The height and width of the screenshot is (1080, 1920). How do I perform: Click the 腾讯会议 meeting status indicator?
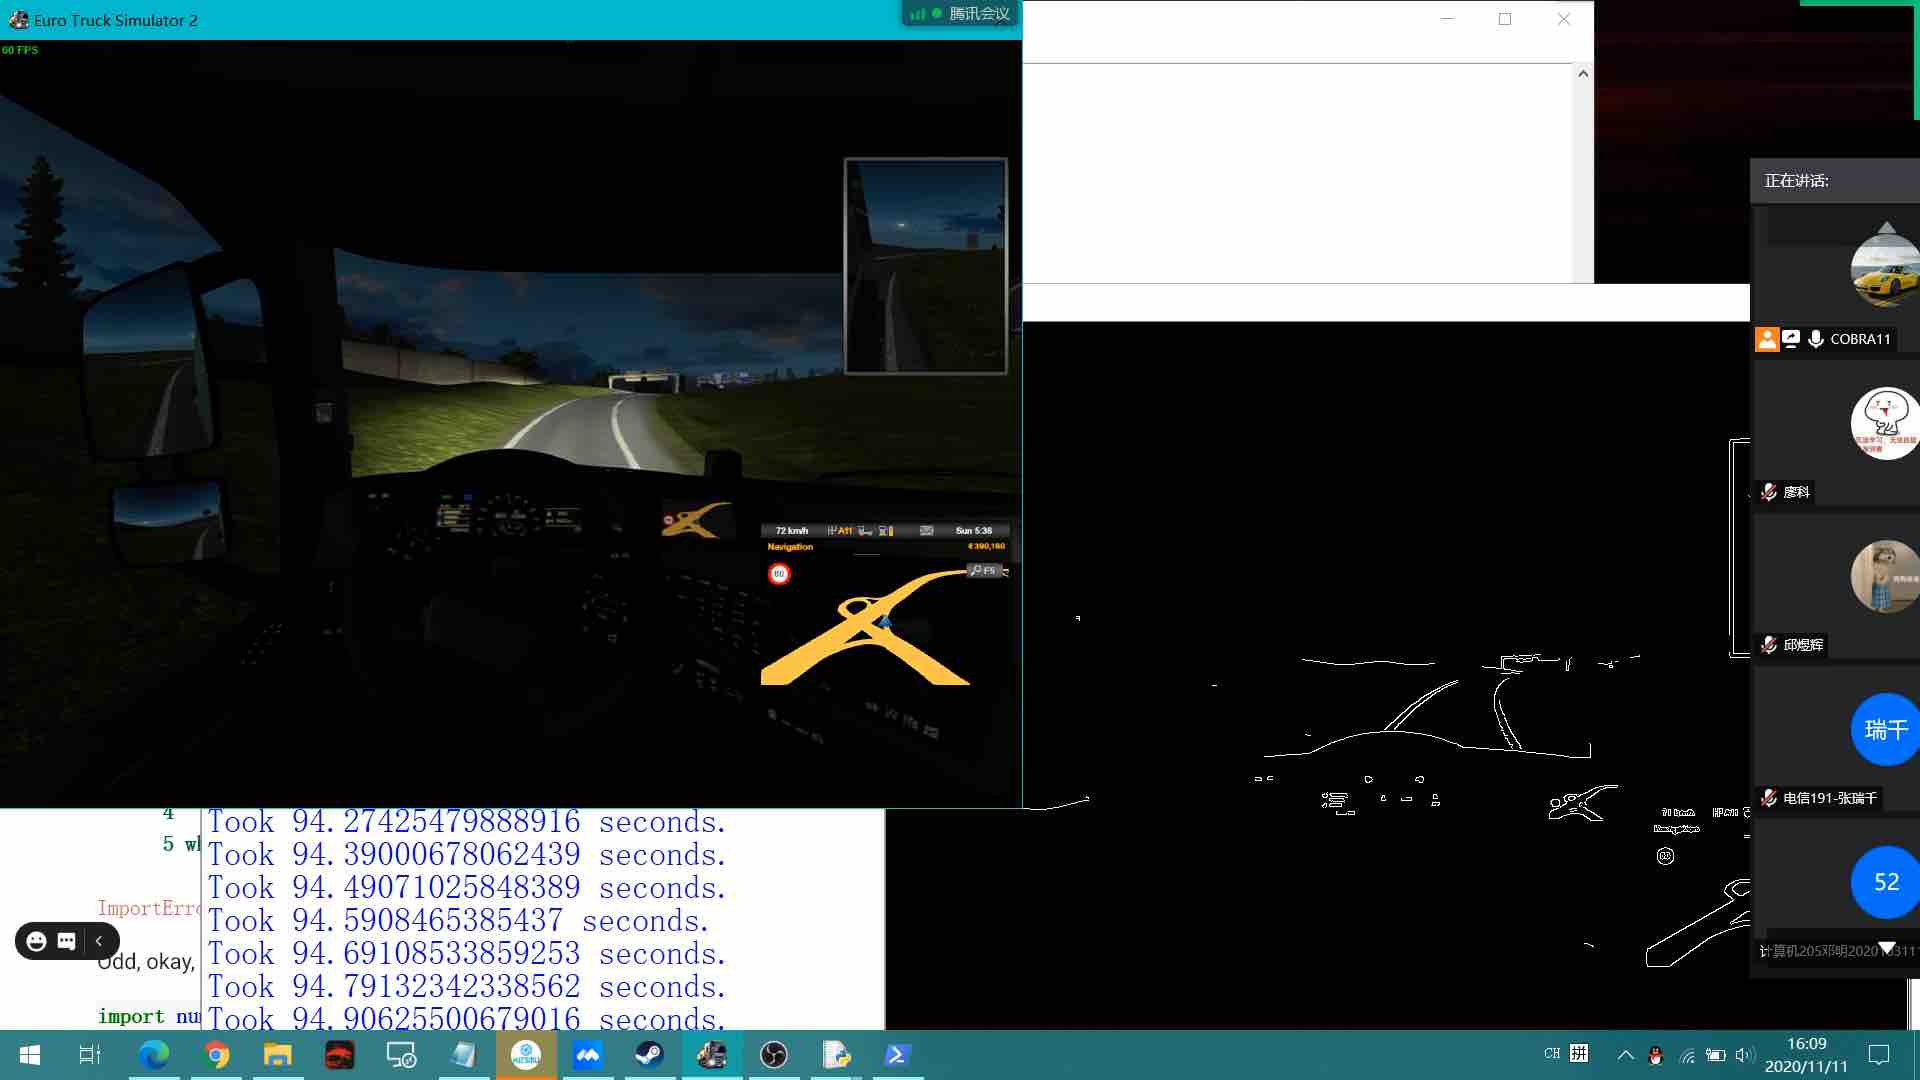click(x=960, y=13)
